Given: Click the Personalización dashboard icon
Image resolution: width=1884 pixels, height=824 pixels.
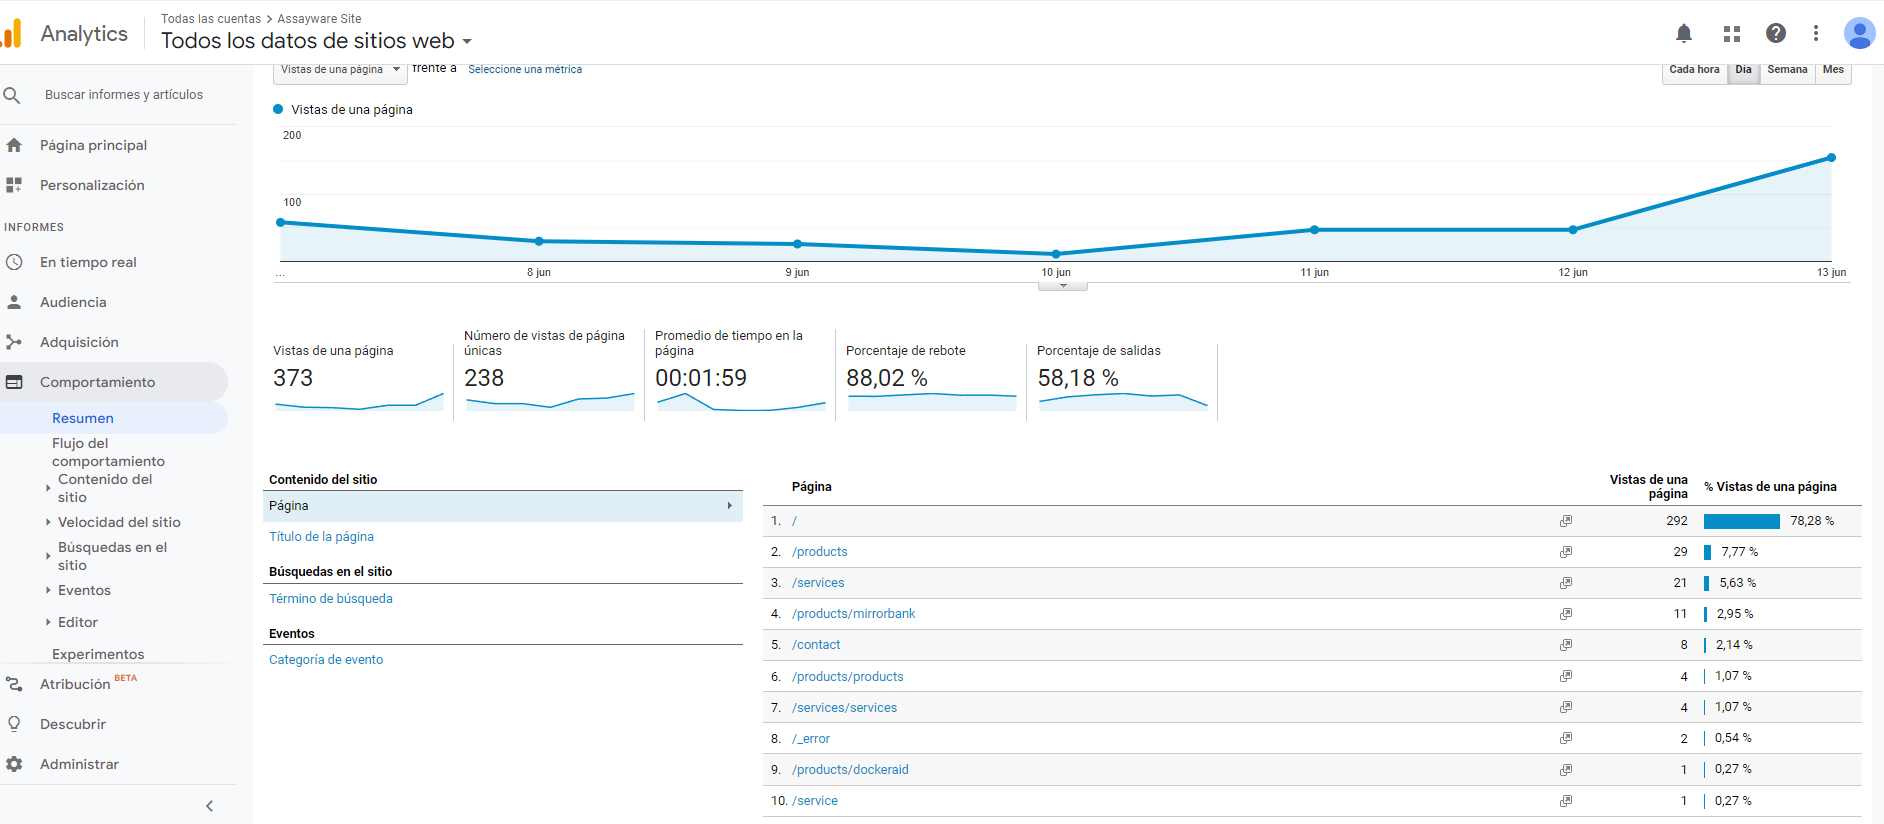Looking at the screenshot, I should 14,185.
